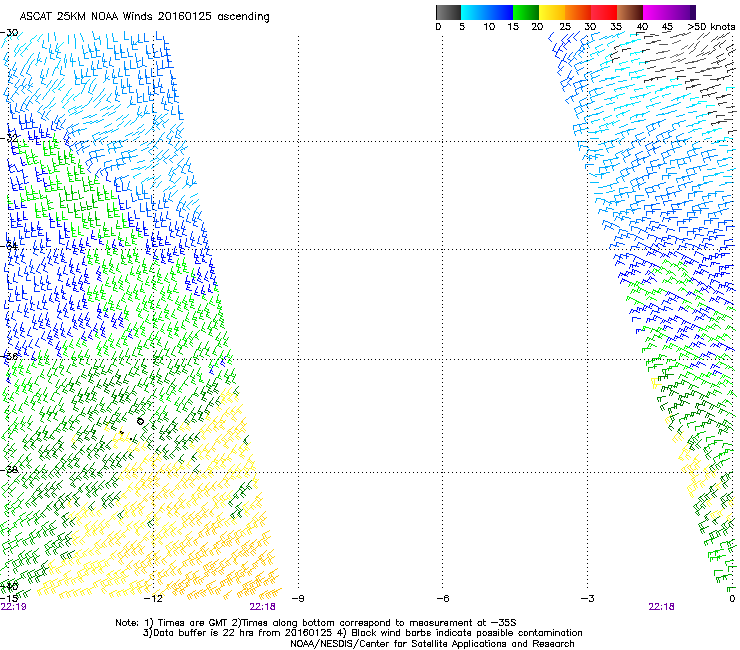Click the -6 longitude axis label
This screenshot has width=740, height=650.
click(443, 599)
